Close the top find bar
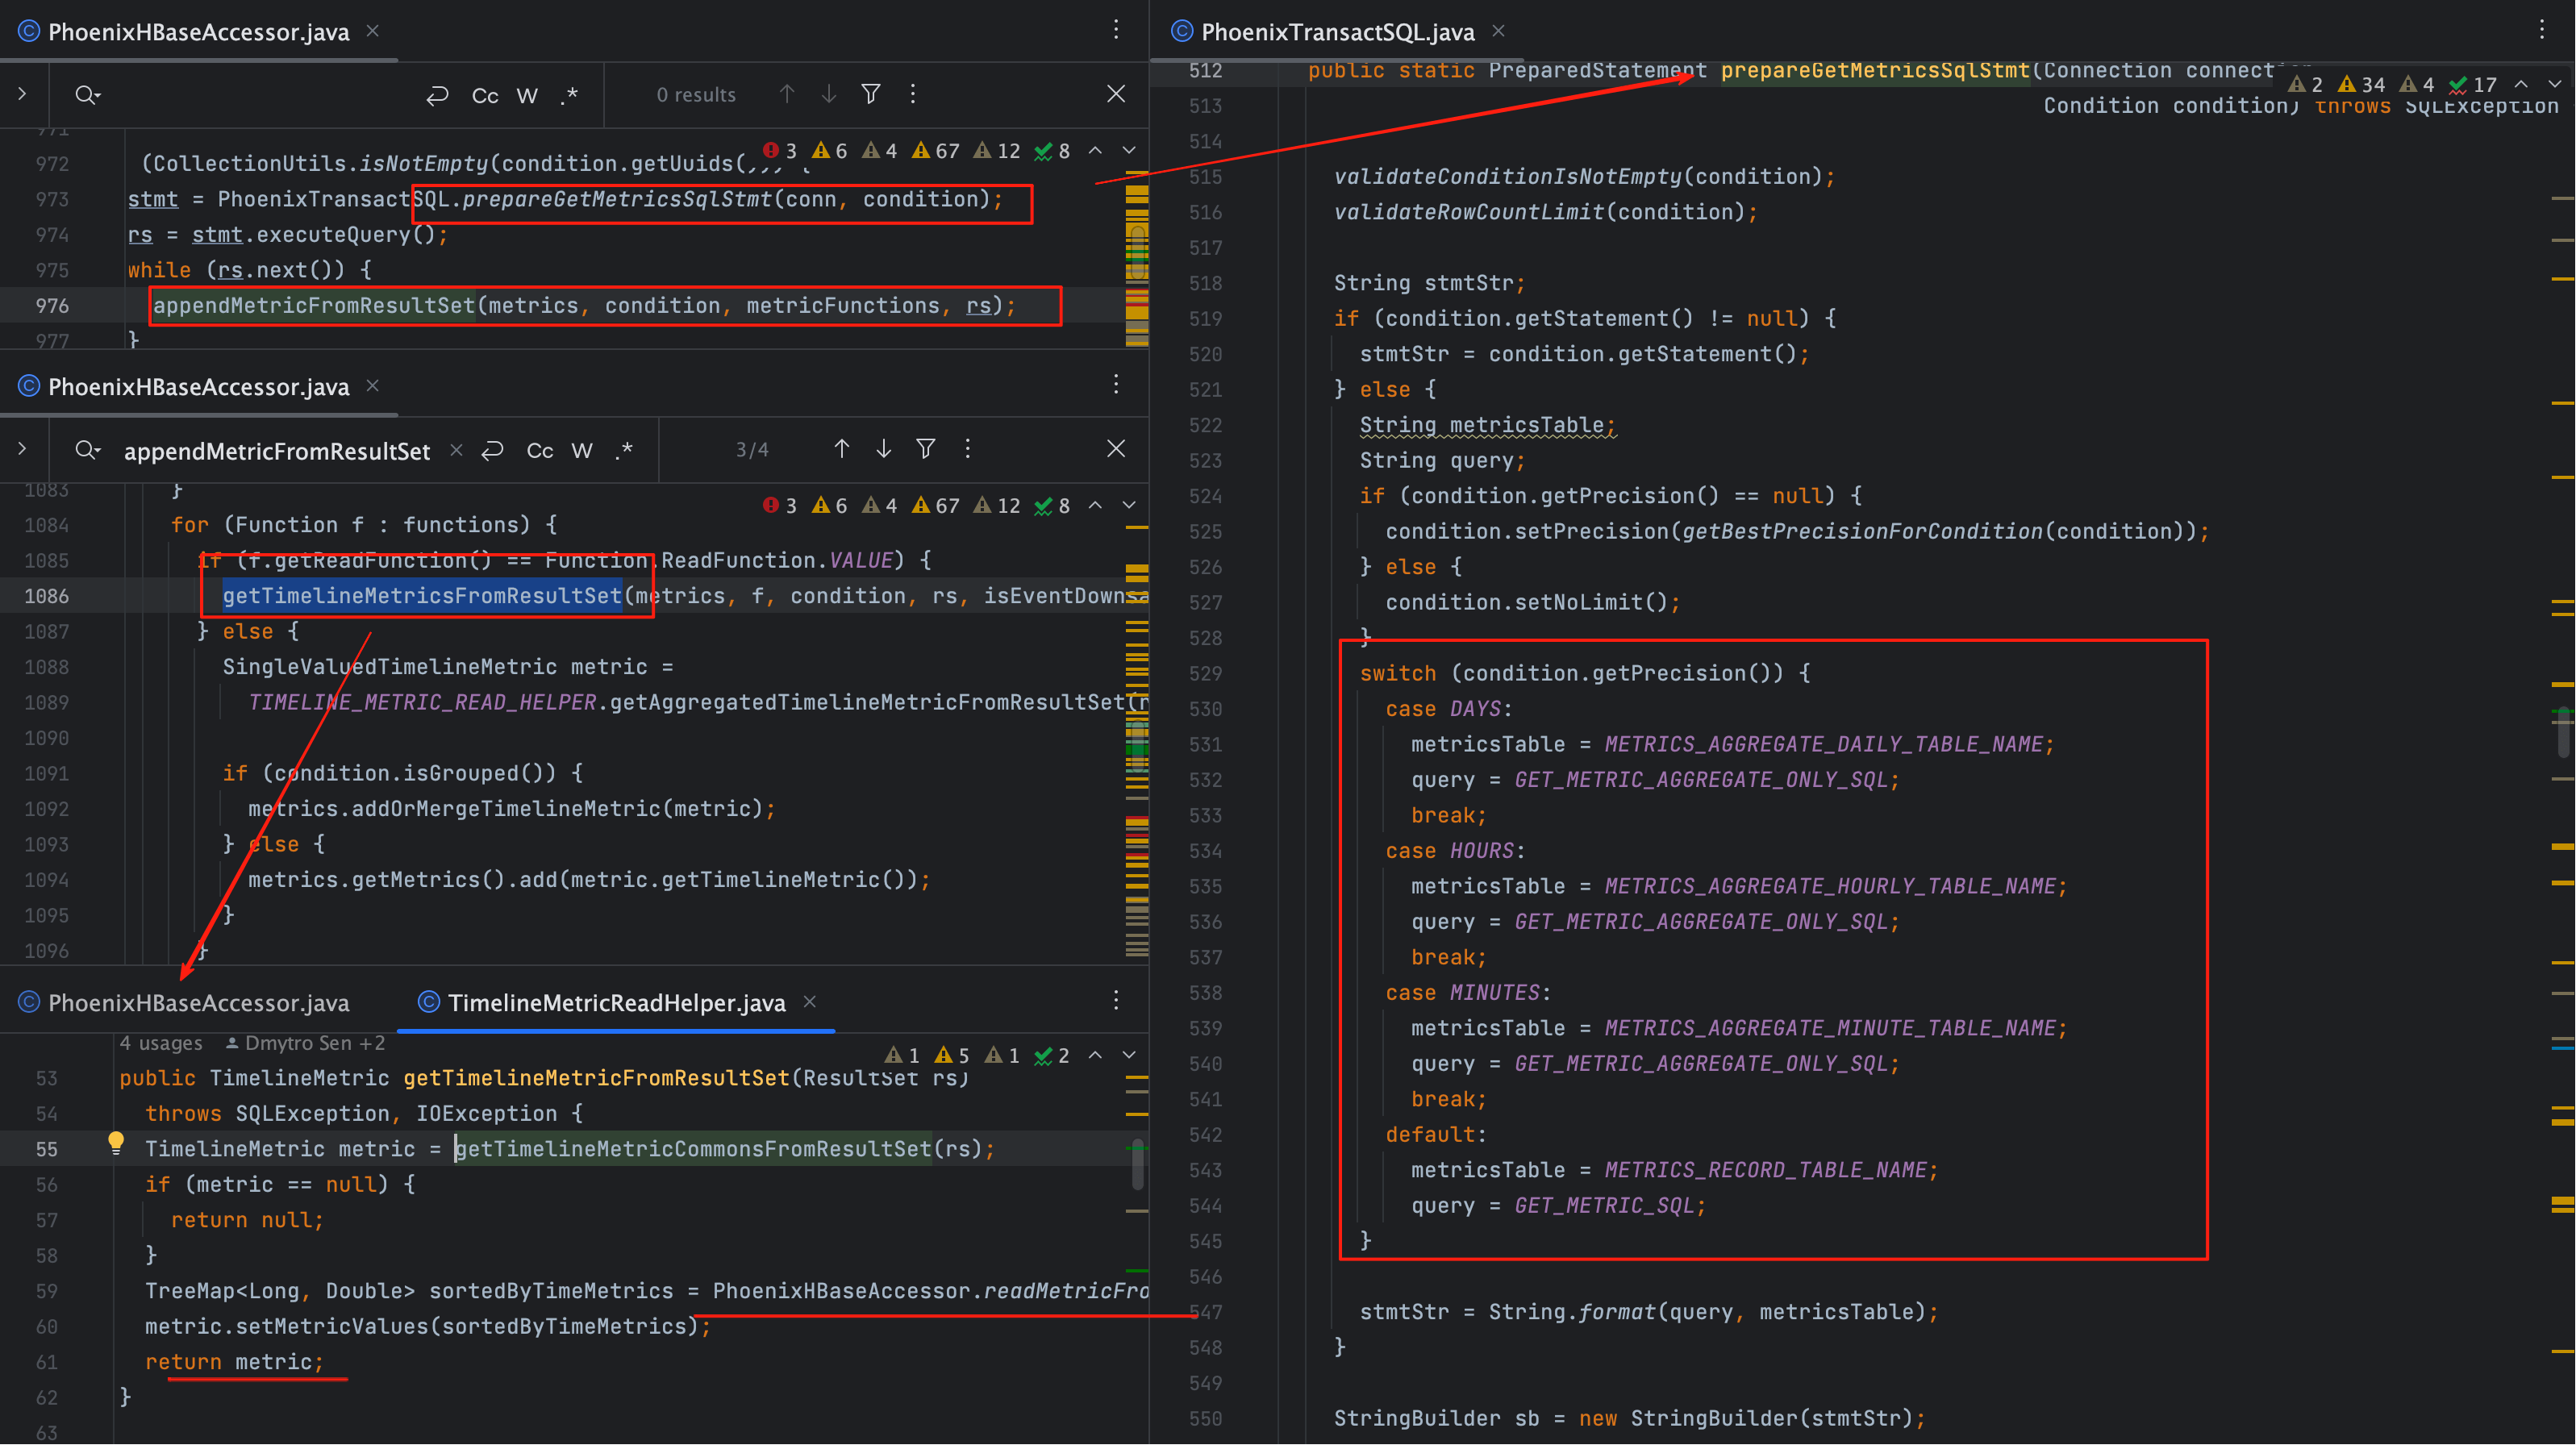This screenshot has width=2576, height=1445. (1116, 94)
